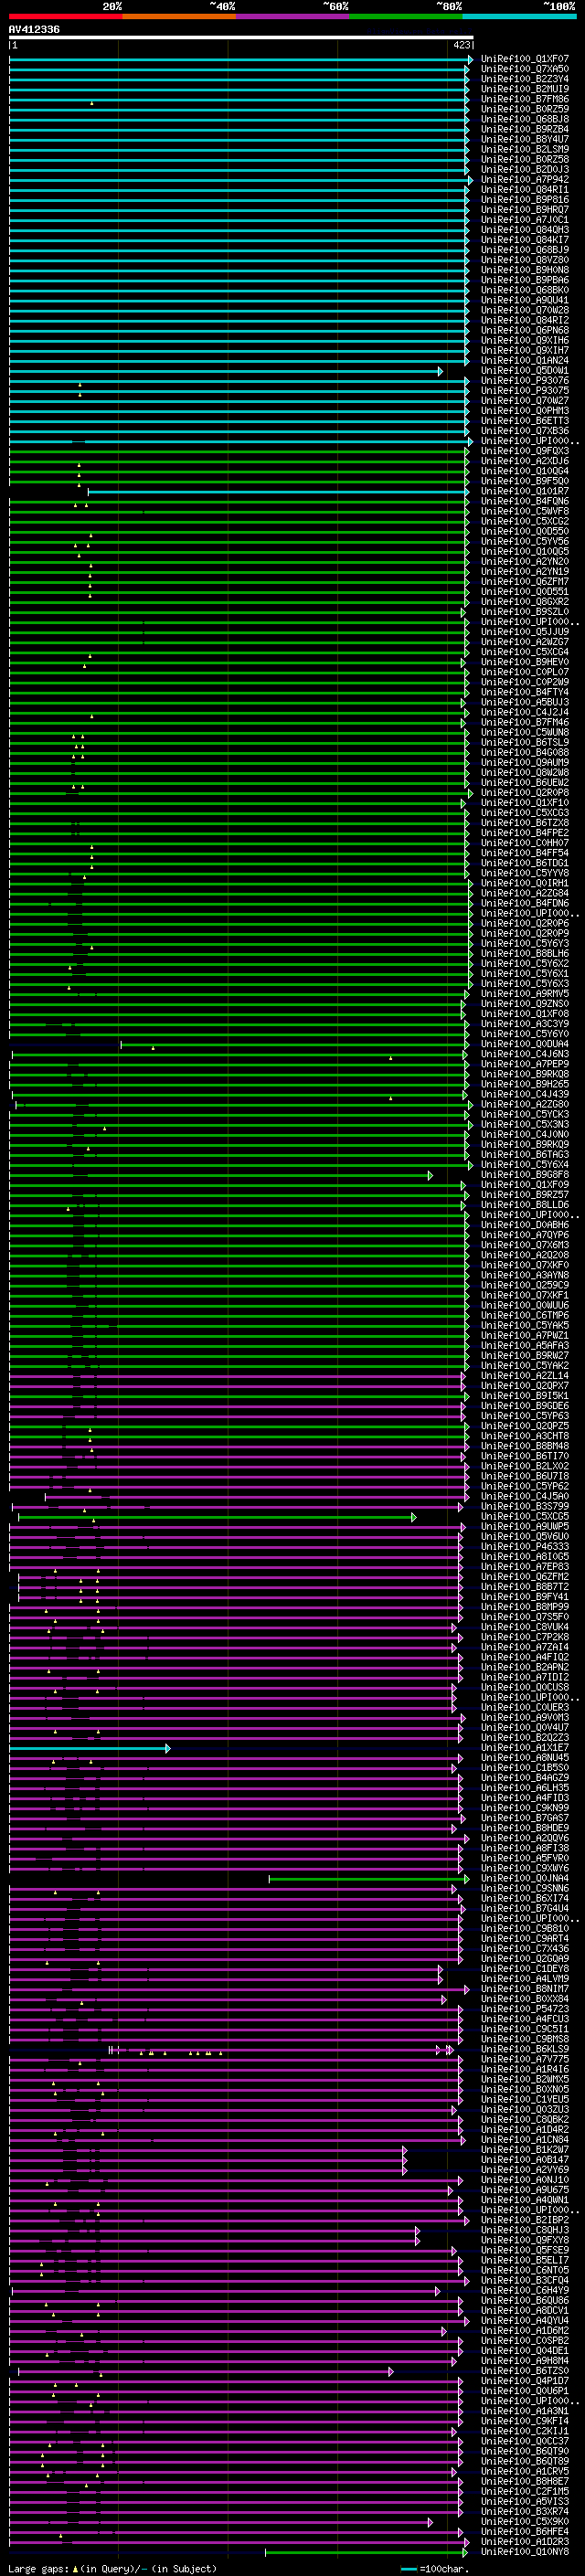Click the orange ~40% identity legend swatch
Screen dimensions: 585x2576
(179, 16)
